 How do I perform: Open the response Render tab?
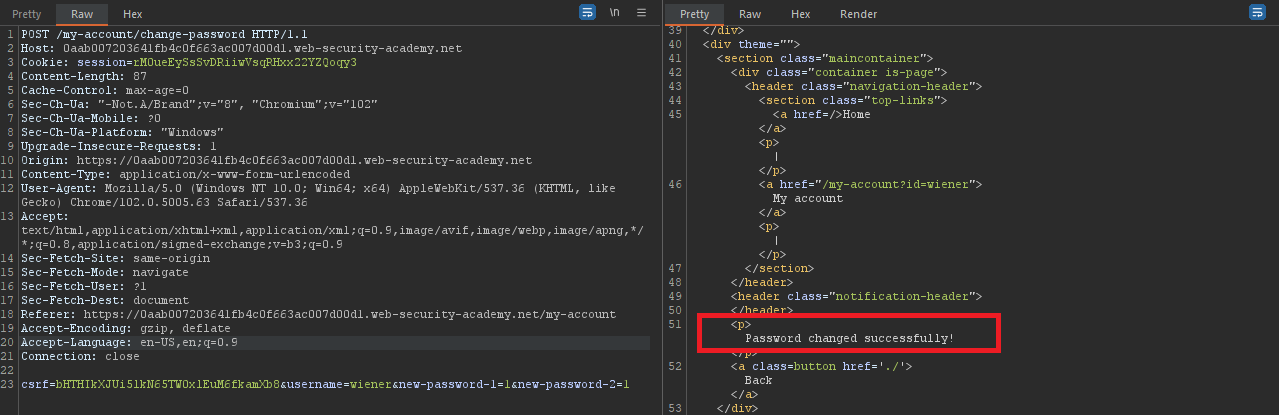pyautogui.click(x=858, y=14)
